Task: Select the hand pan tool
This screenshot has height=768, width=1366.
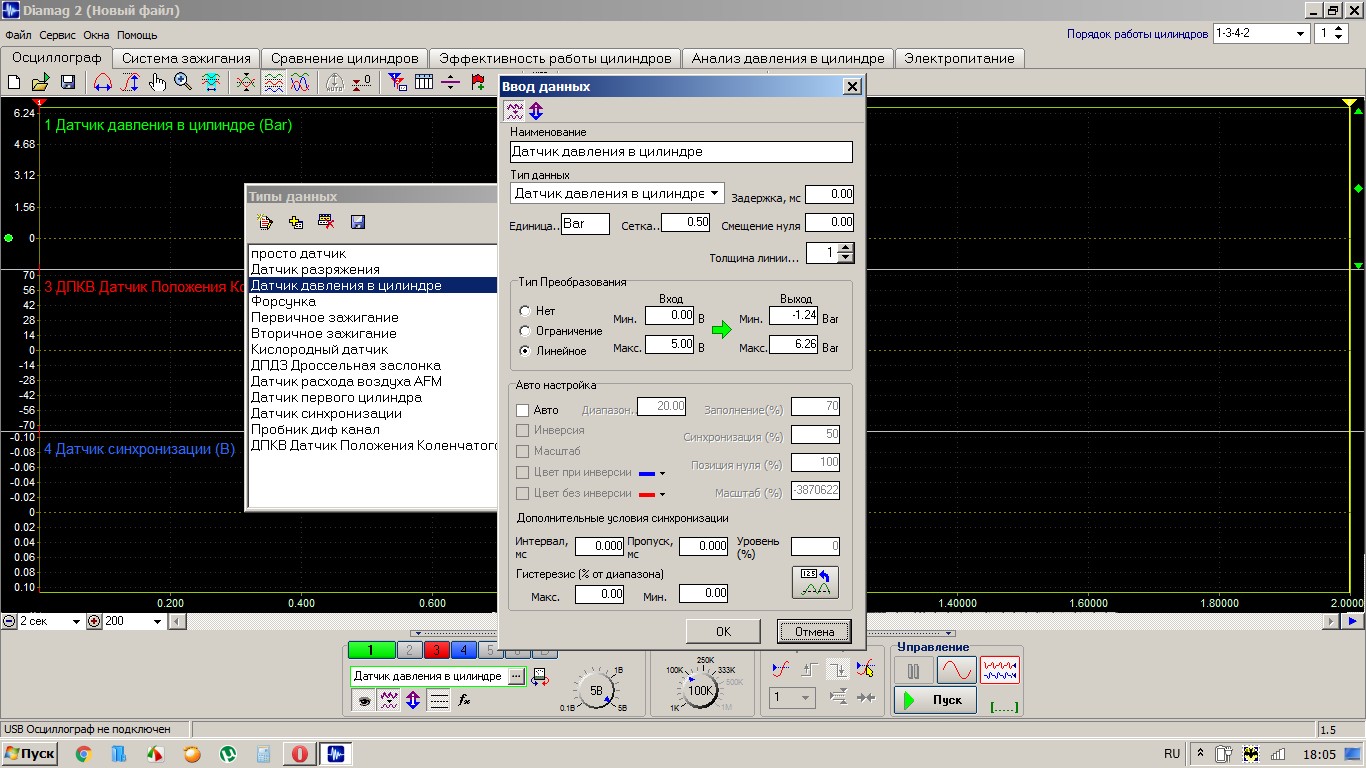Action: (x=157, y=82)
